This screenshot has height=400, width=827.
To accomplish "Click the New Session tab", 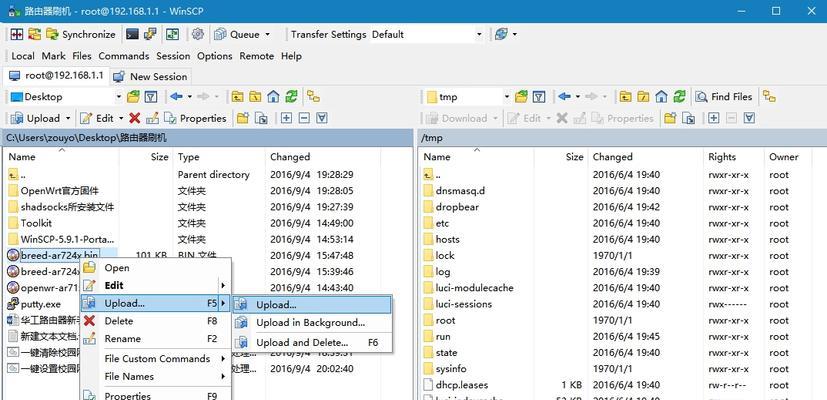I will pos(151,77).
